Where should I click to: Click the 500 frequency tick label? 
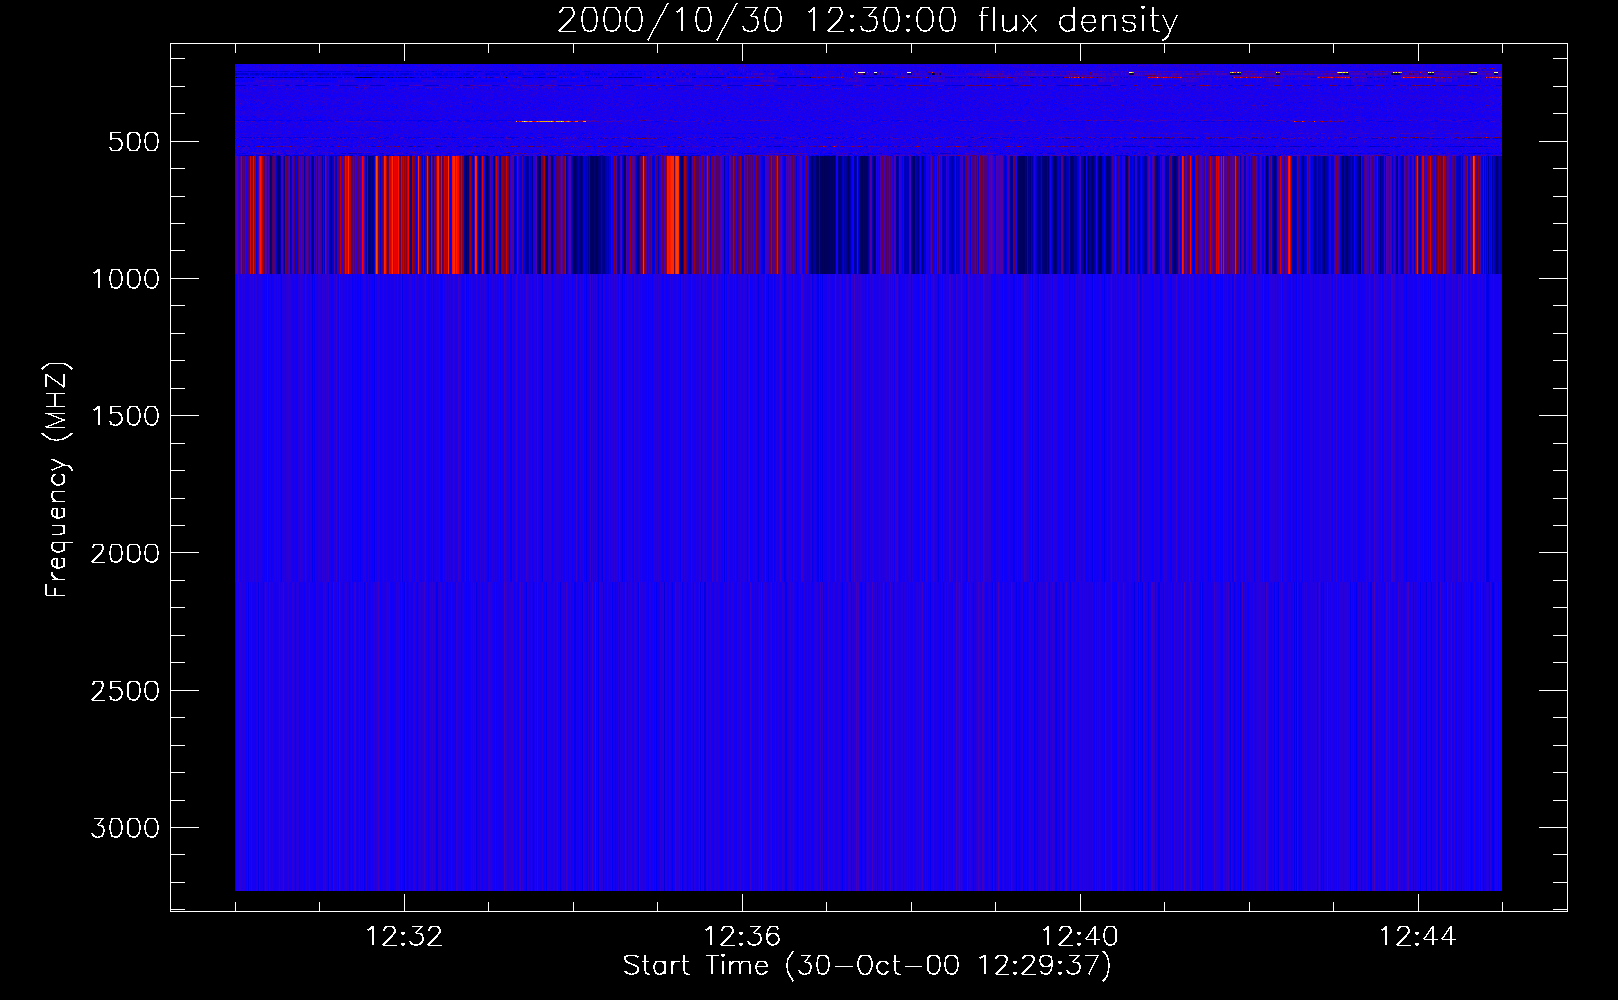coord(134,142)
